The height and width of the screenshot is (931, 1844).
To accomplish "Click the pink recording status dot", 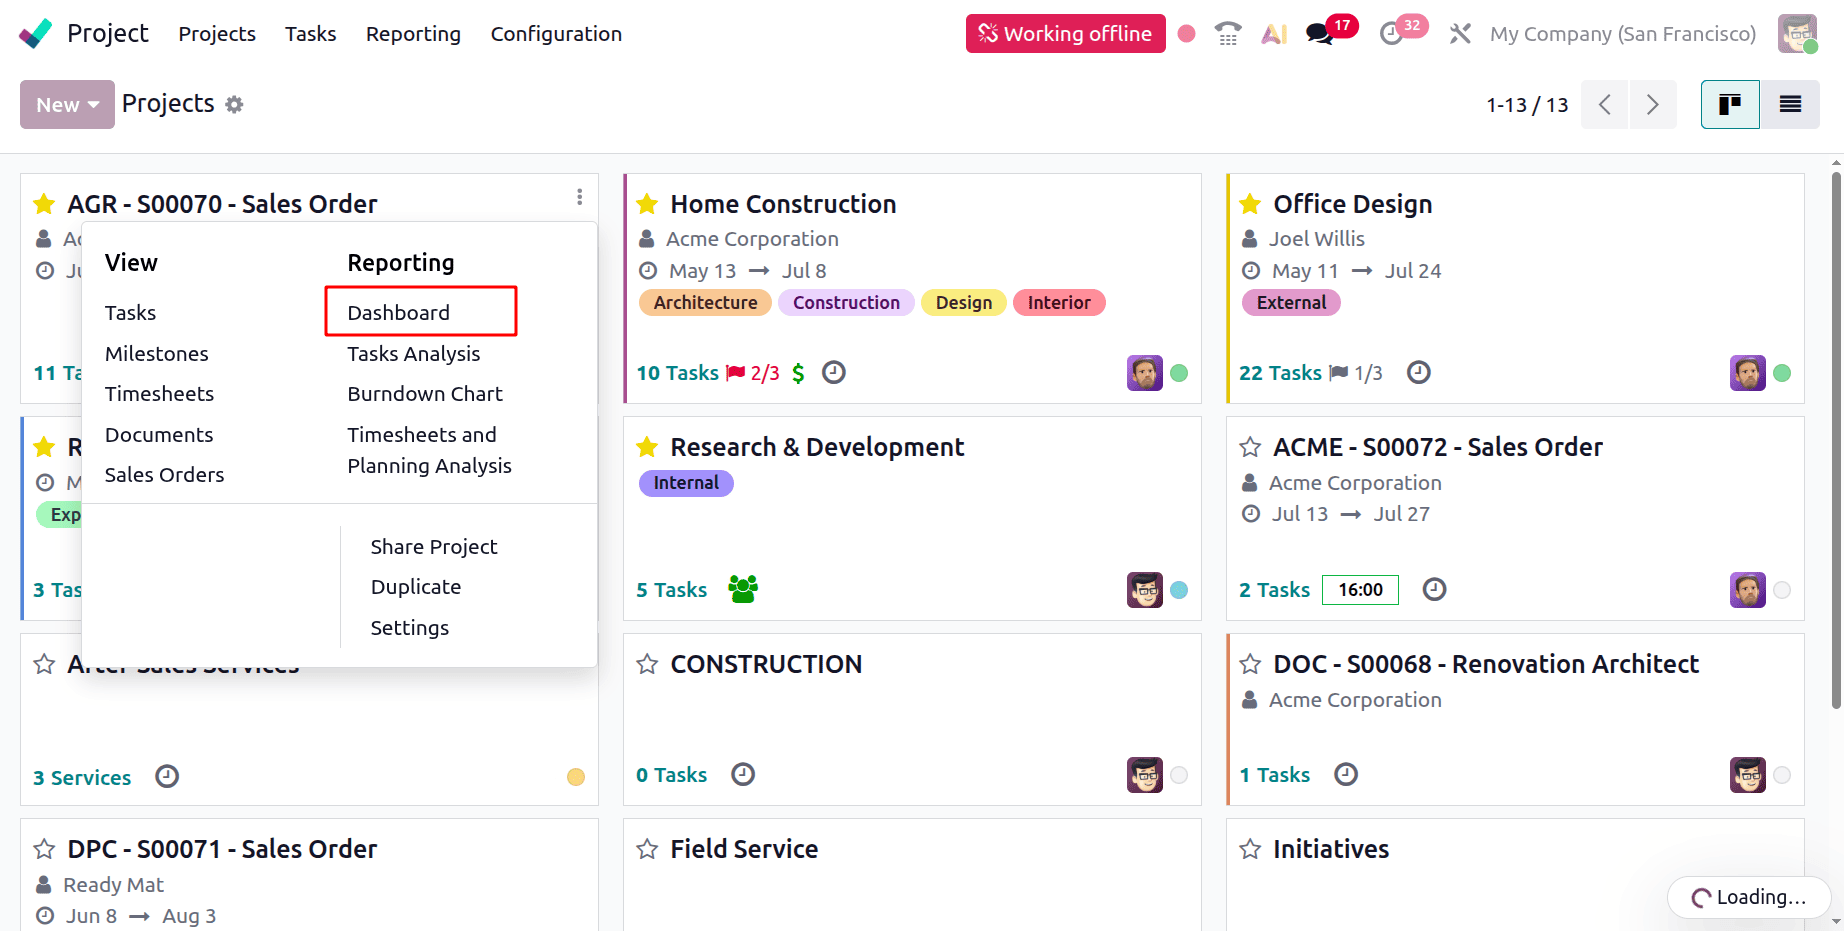I will [1187, 34].
